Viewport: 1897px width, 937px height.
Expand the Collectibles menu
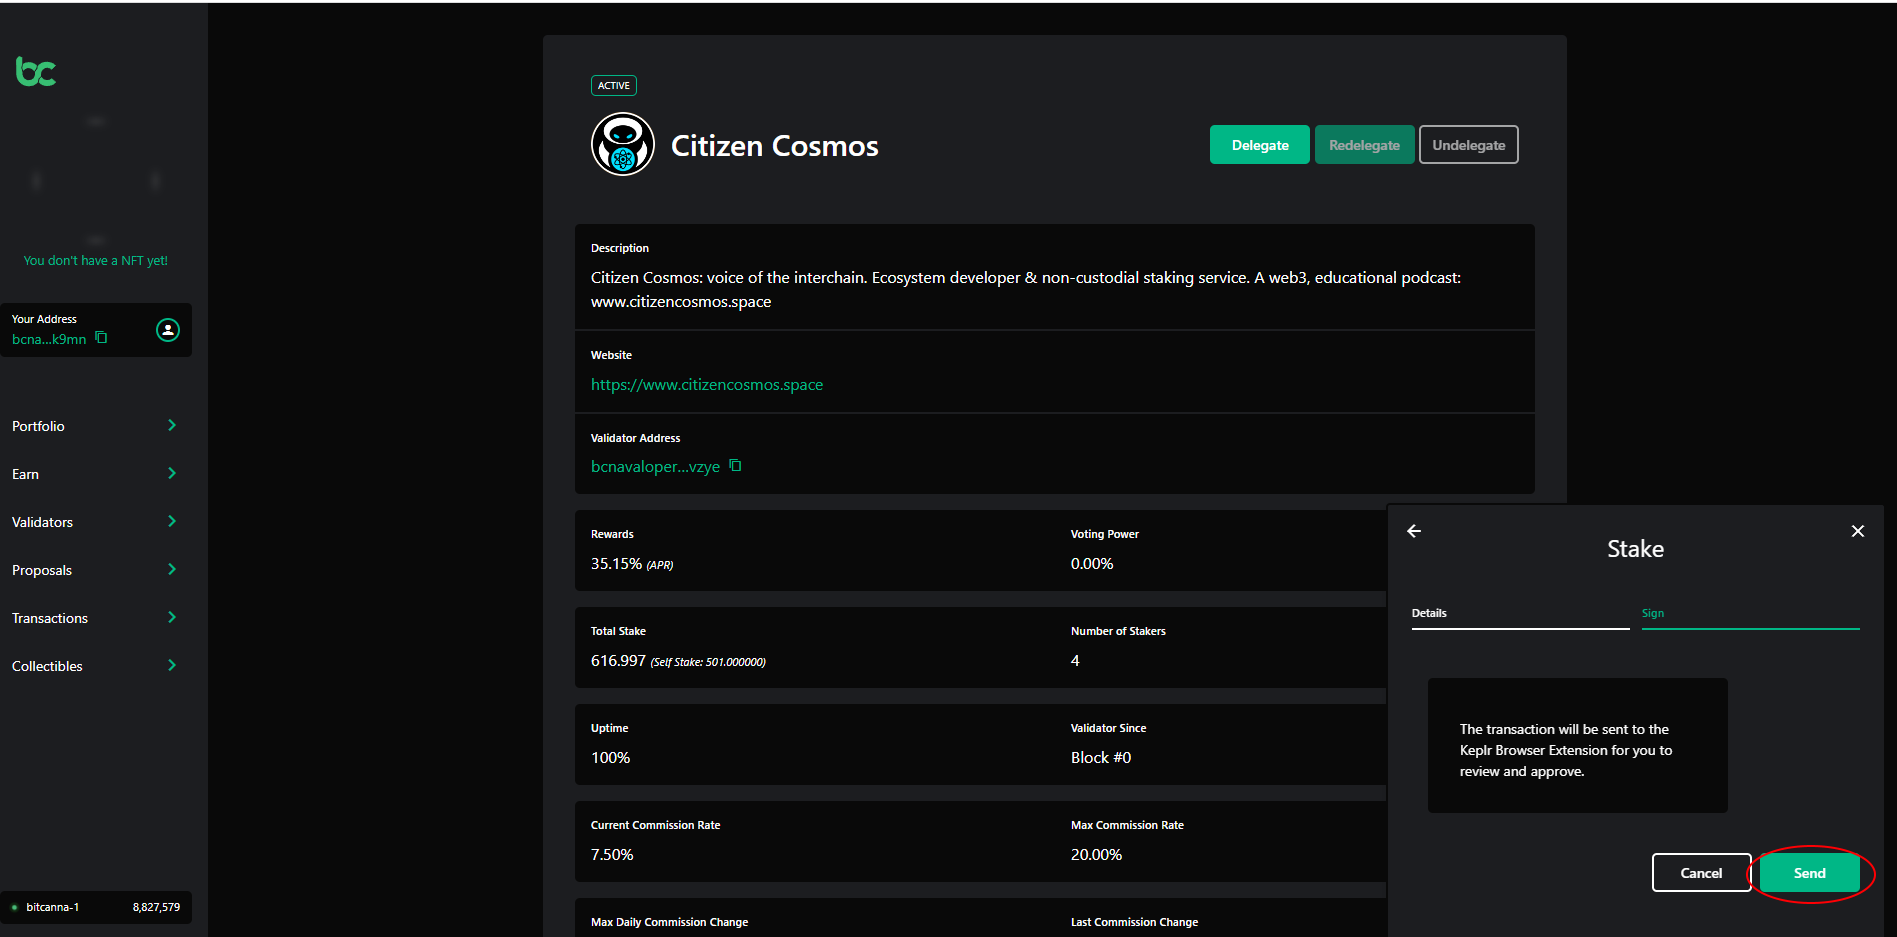click(x=172, y=665)
